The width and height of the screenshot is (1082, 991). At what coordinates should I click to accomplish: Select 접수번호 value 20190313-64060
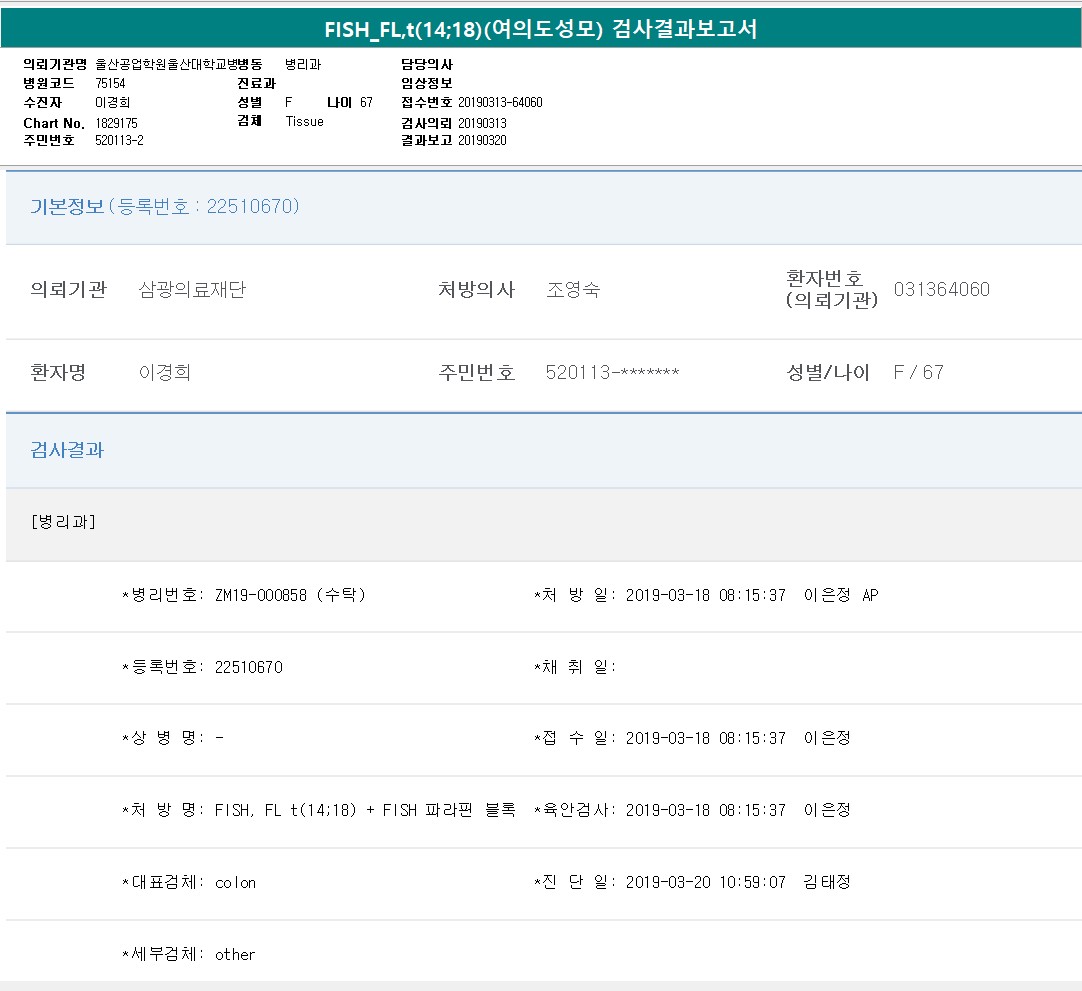click(500, 102)
